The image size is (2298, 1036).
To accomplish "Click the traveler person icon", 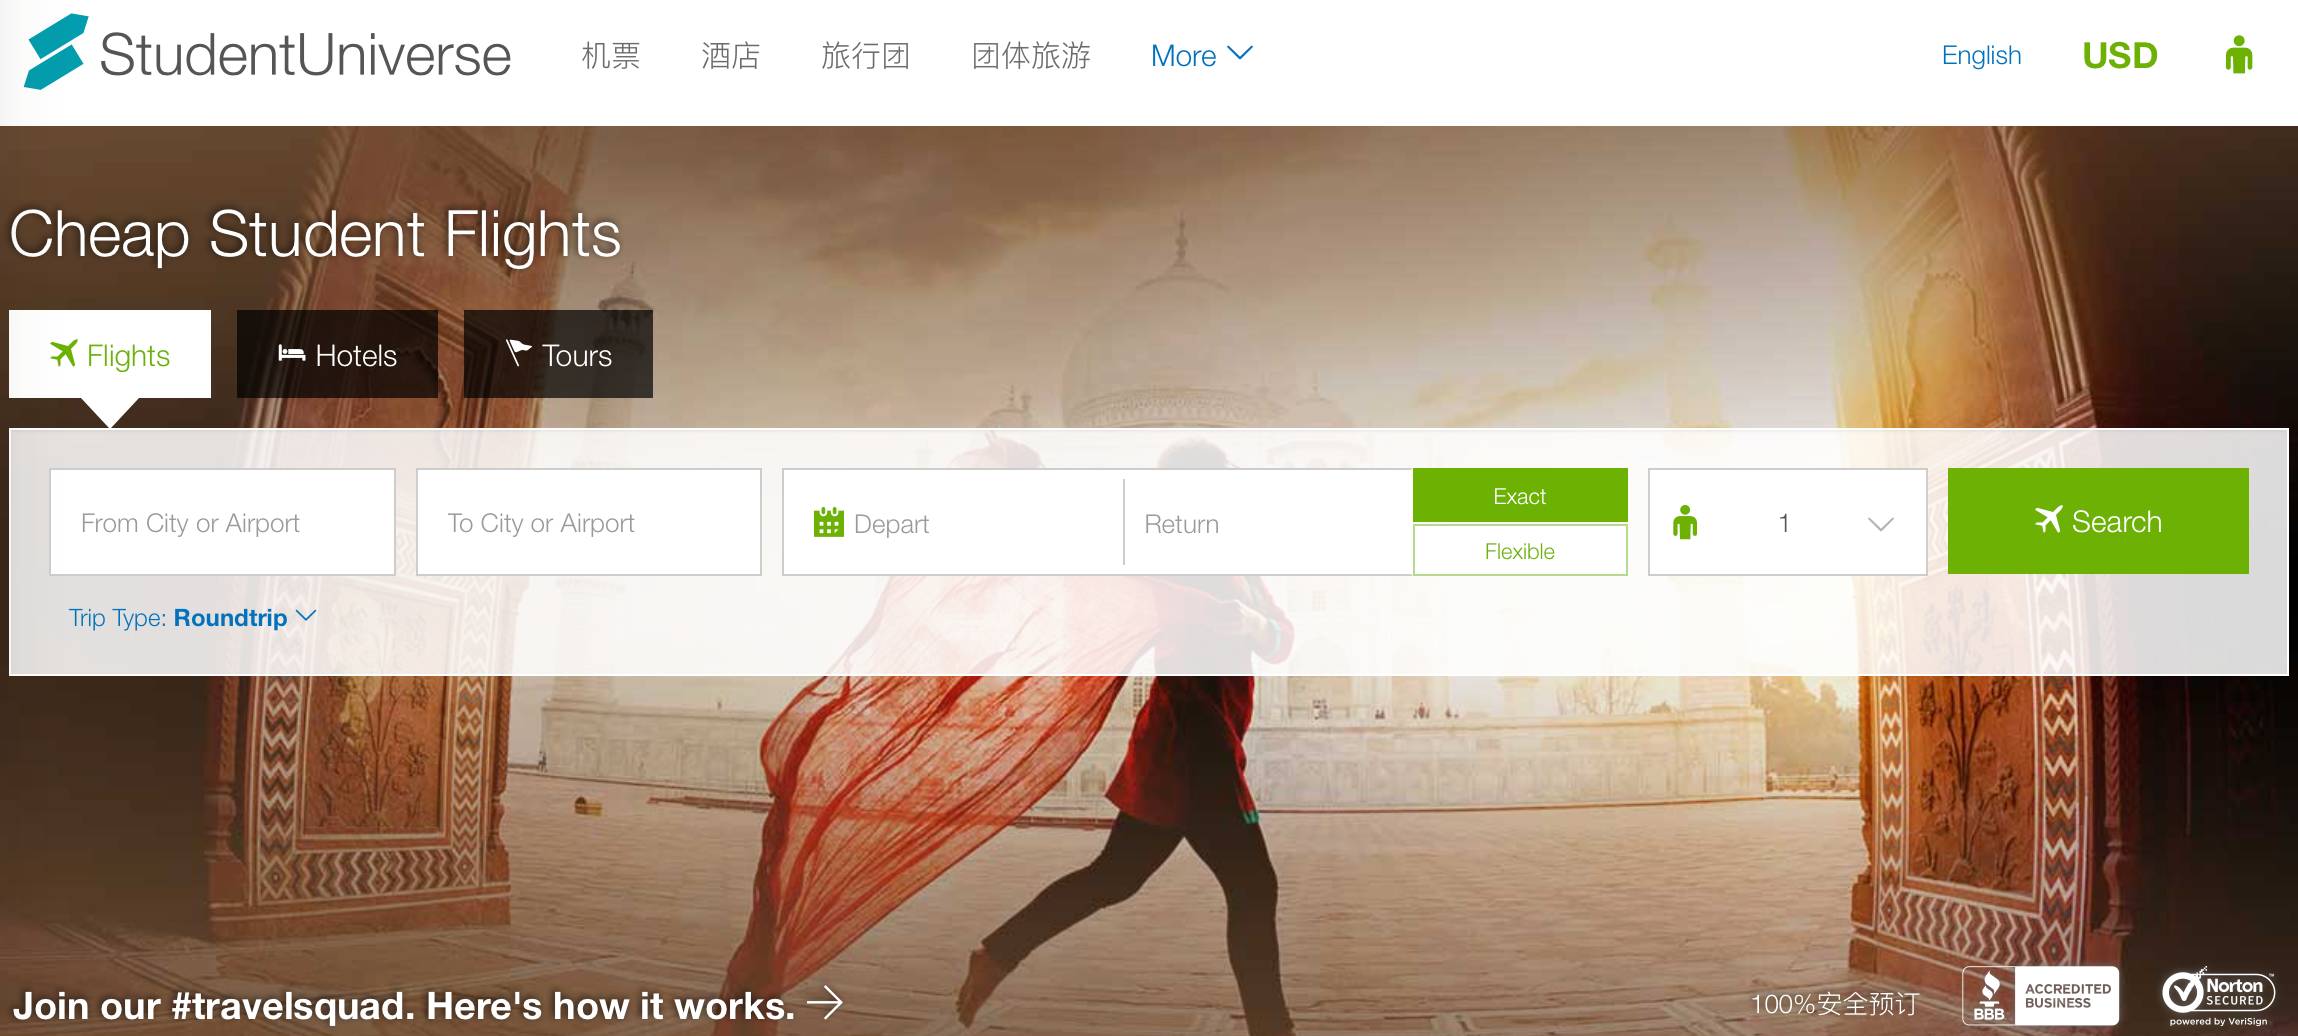I will point(1687,521).
